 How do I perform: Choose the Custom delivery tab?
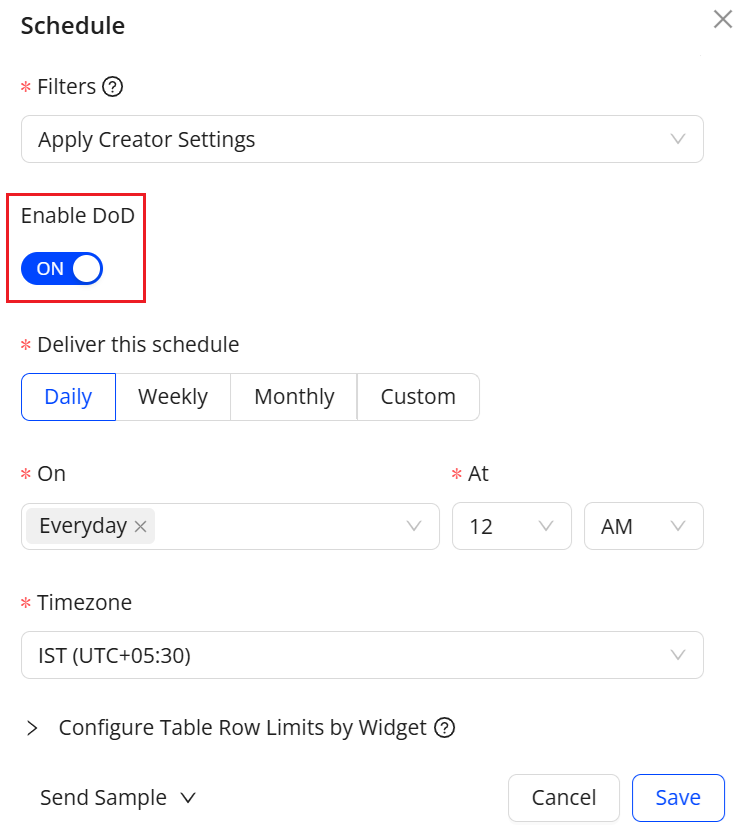[418, 397]
